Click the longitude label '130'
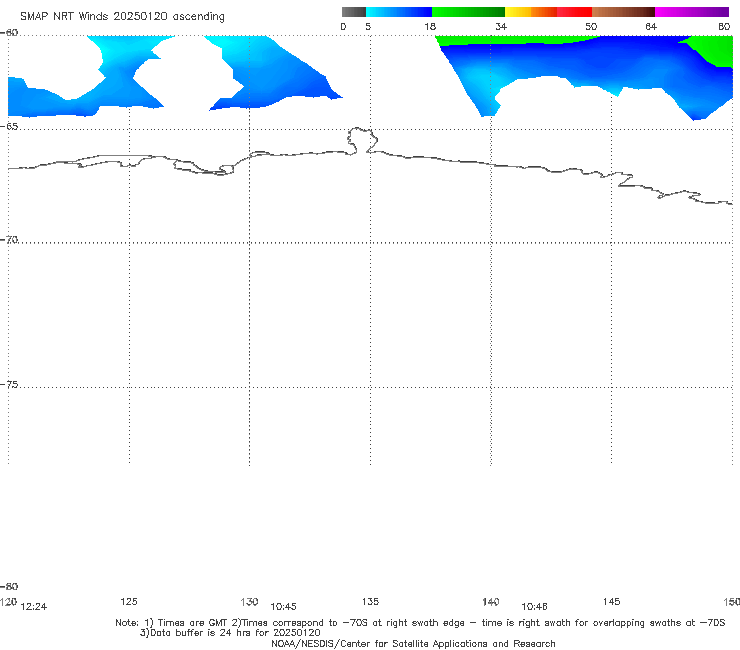The height and width of the screenshot is (650, 740). 249,602
